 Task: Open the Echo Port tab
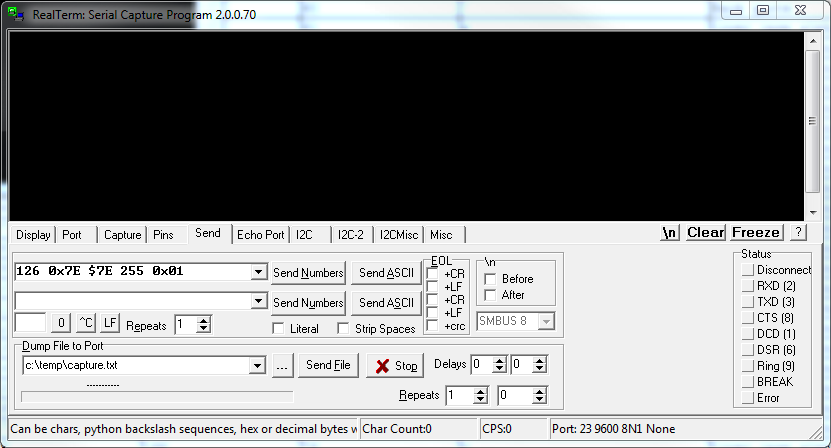point(260,235)
